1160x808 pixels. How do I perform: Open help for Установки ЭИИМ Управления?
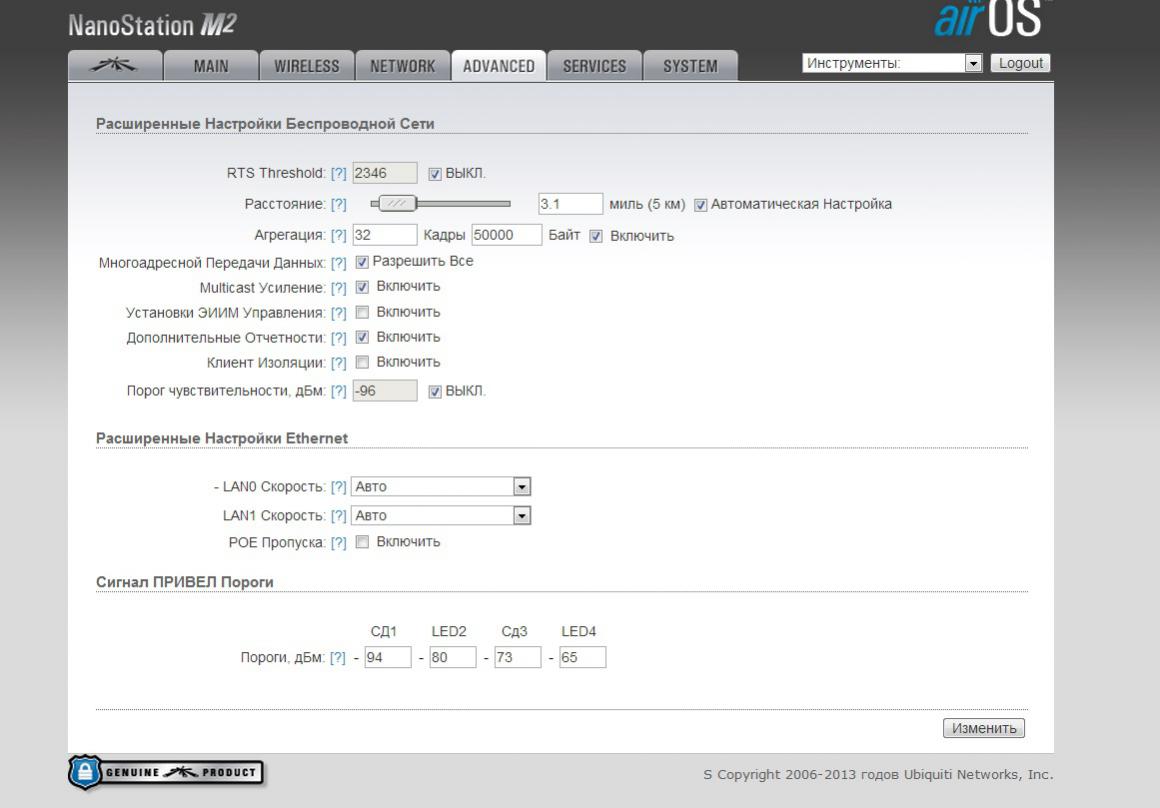coord(338,313)
